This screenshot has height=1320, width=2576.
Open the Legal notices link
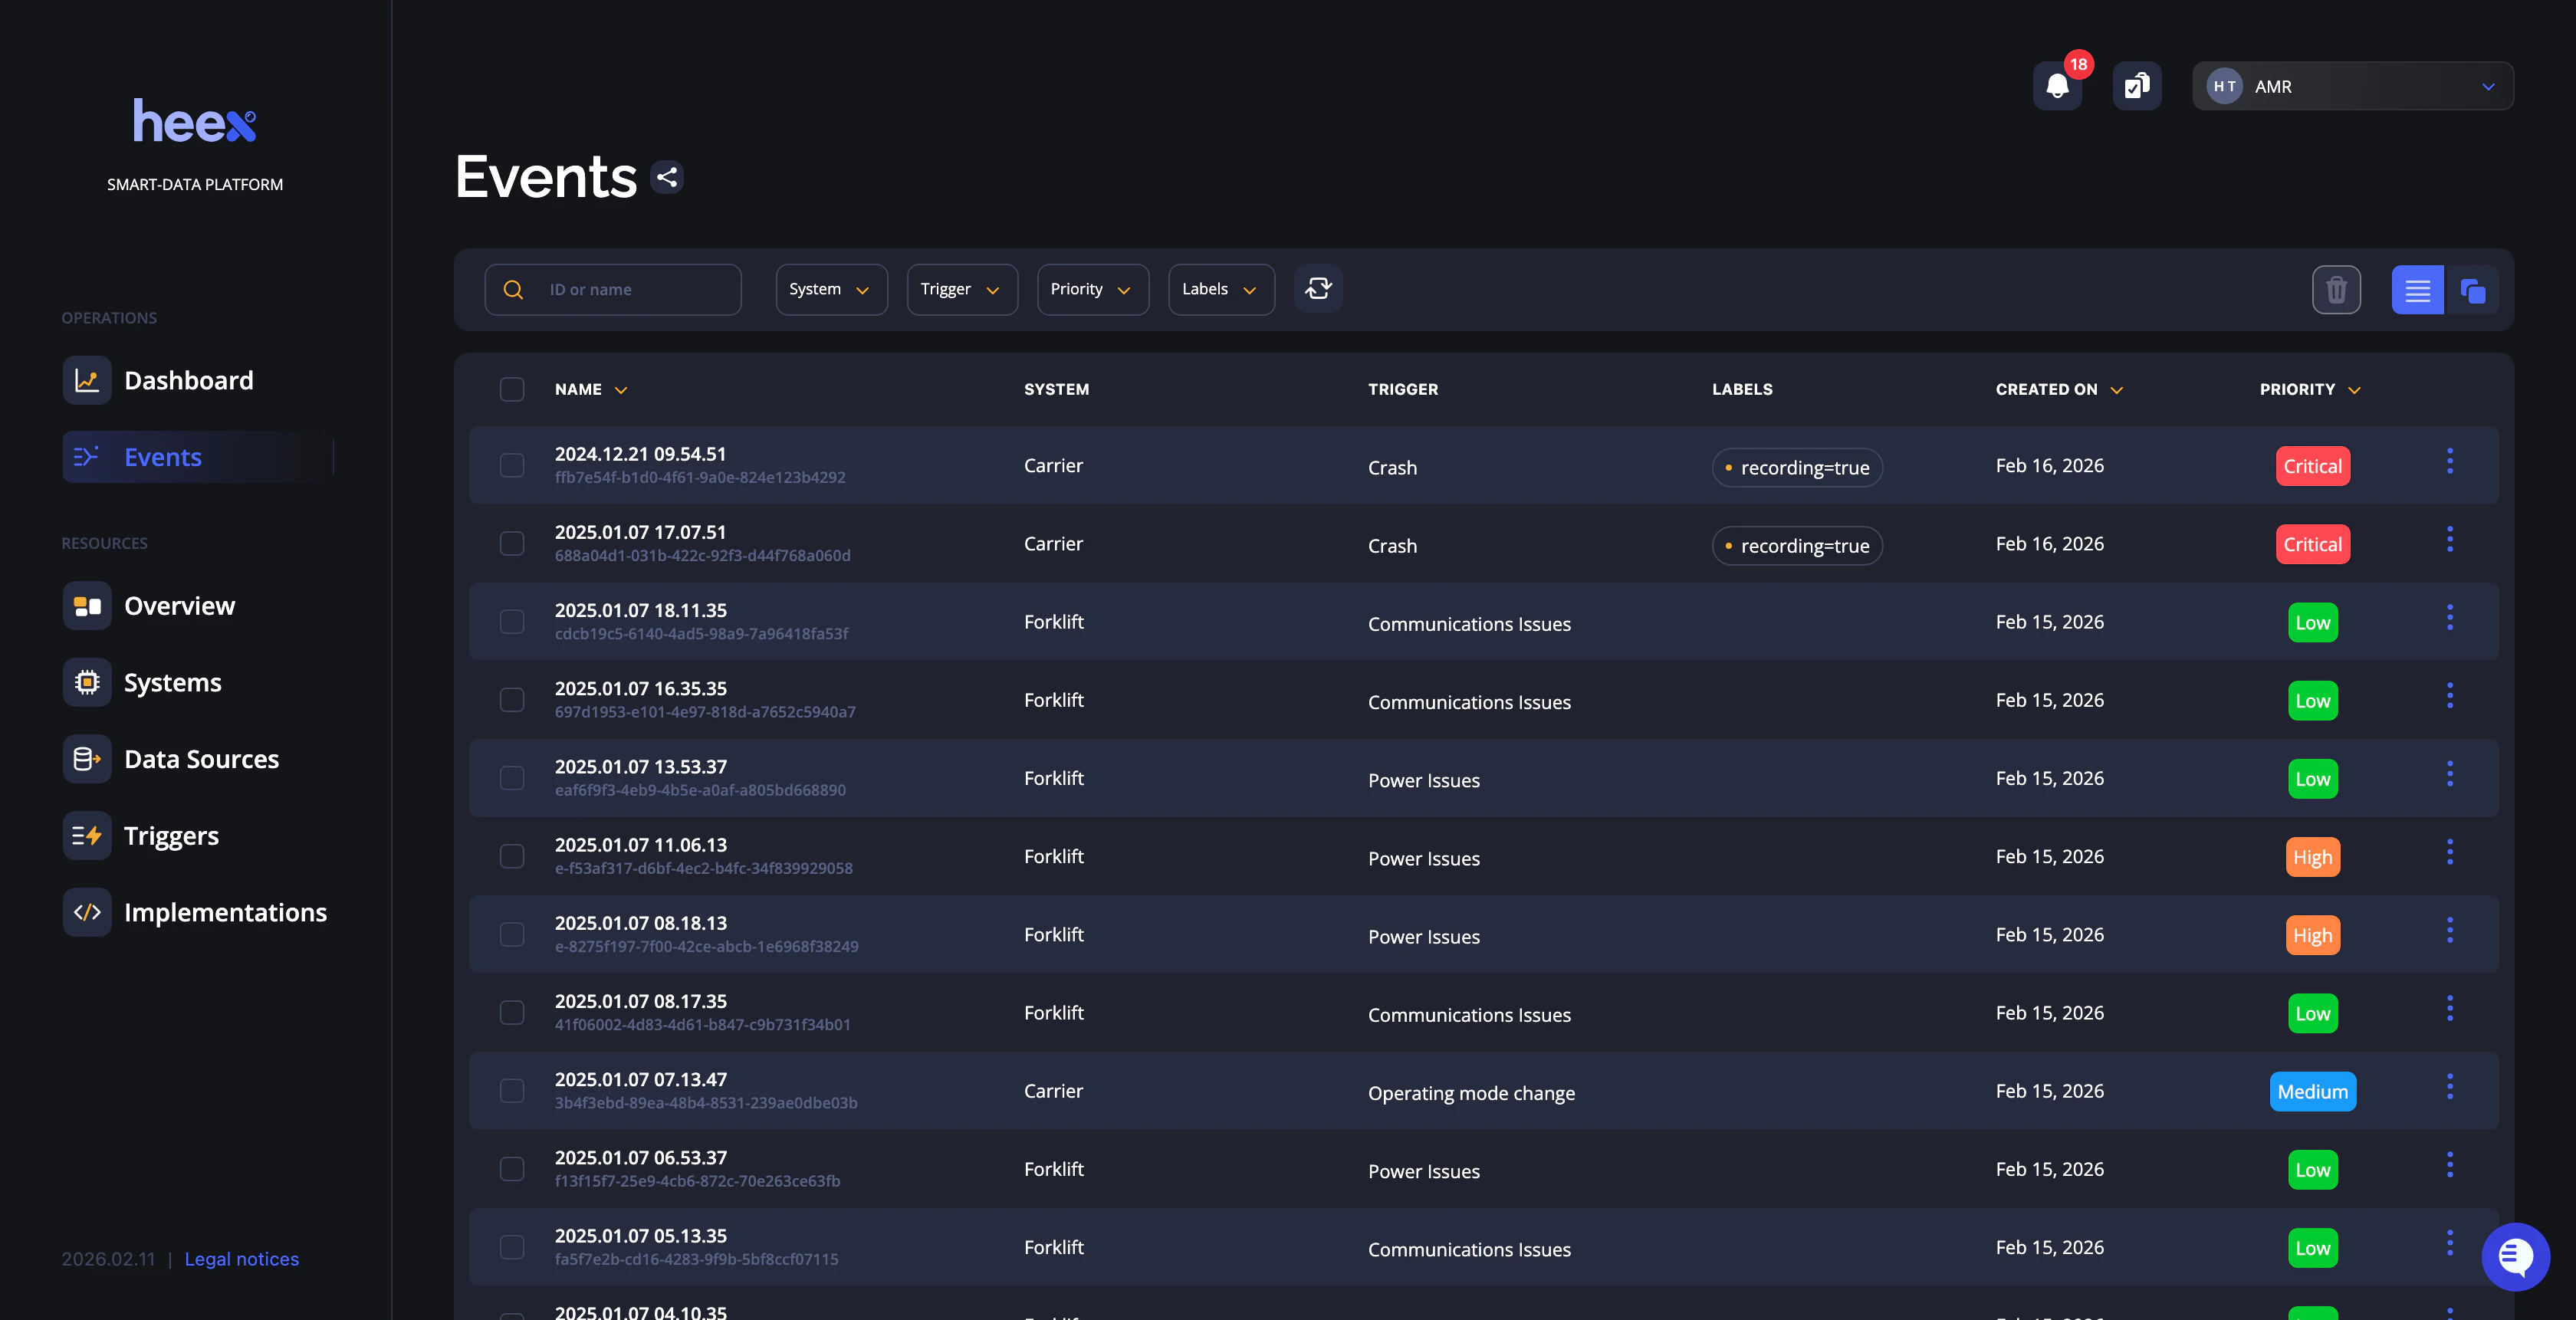tap(241, 1259)
